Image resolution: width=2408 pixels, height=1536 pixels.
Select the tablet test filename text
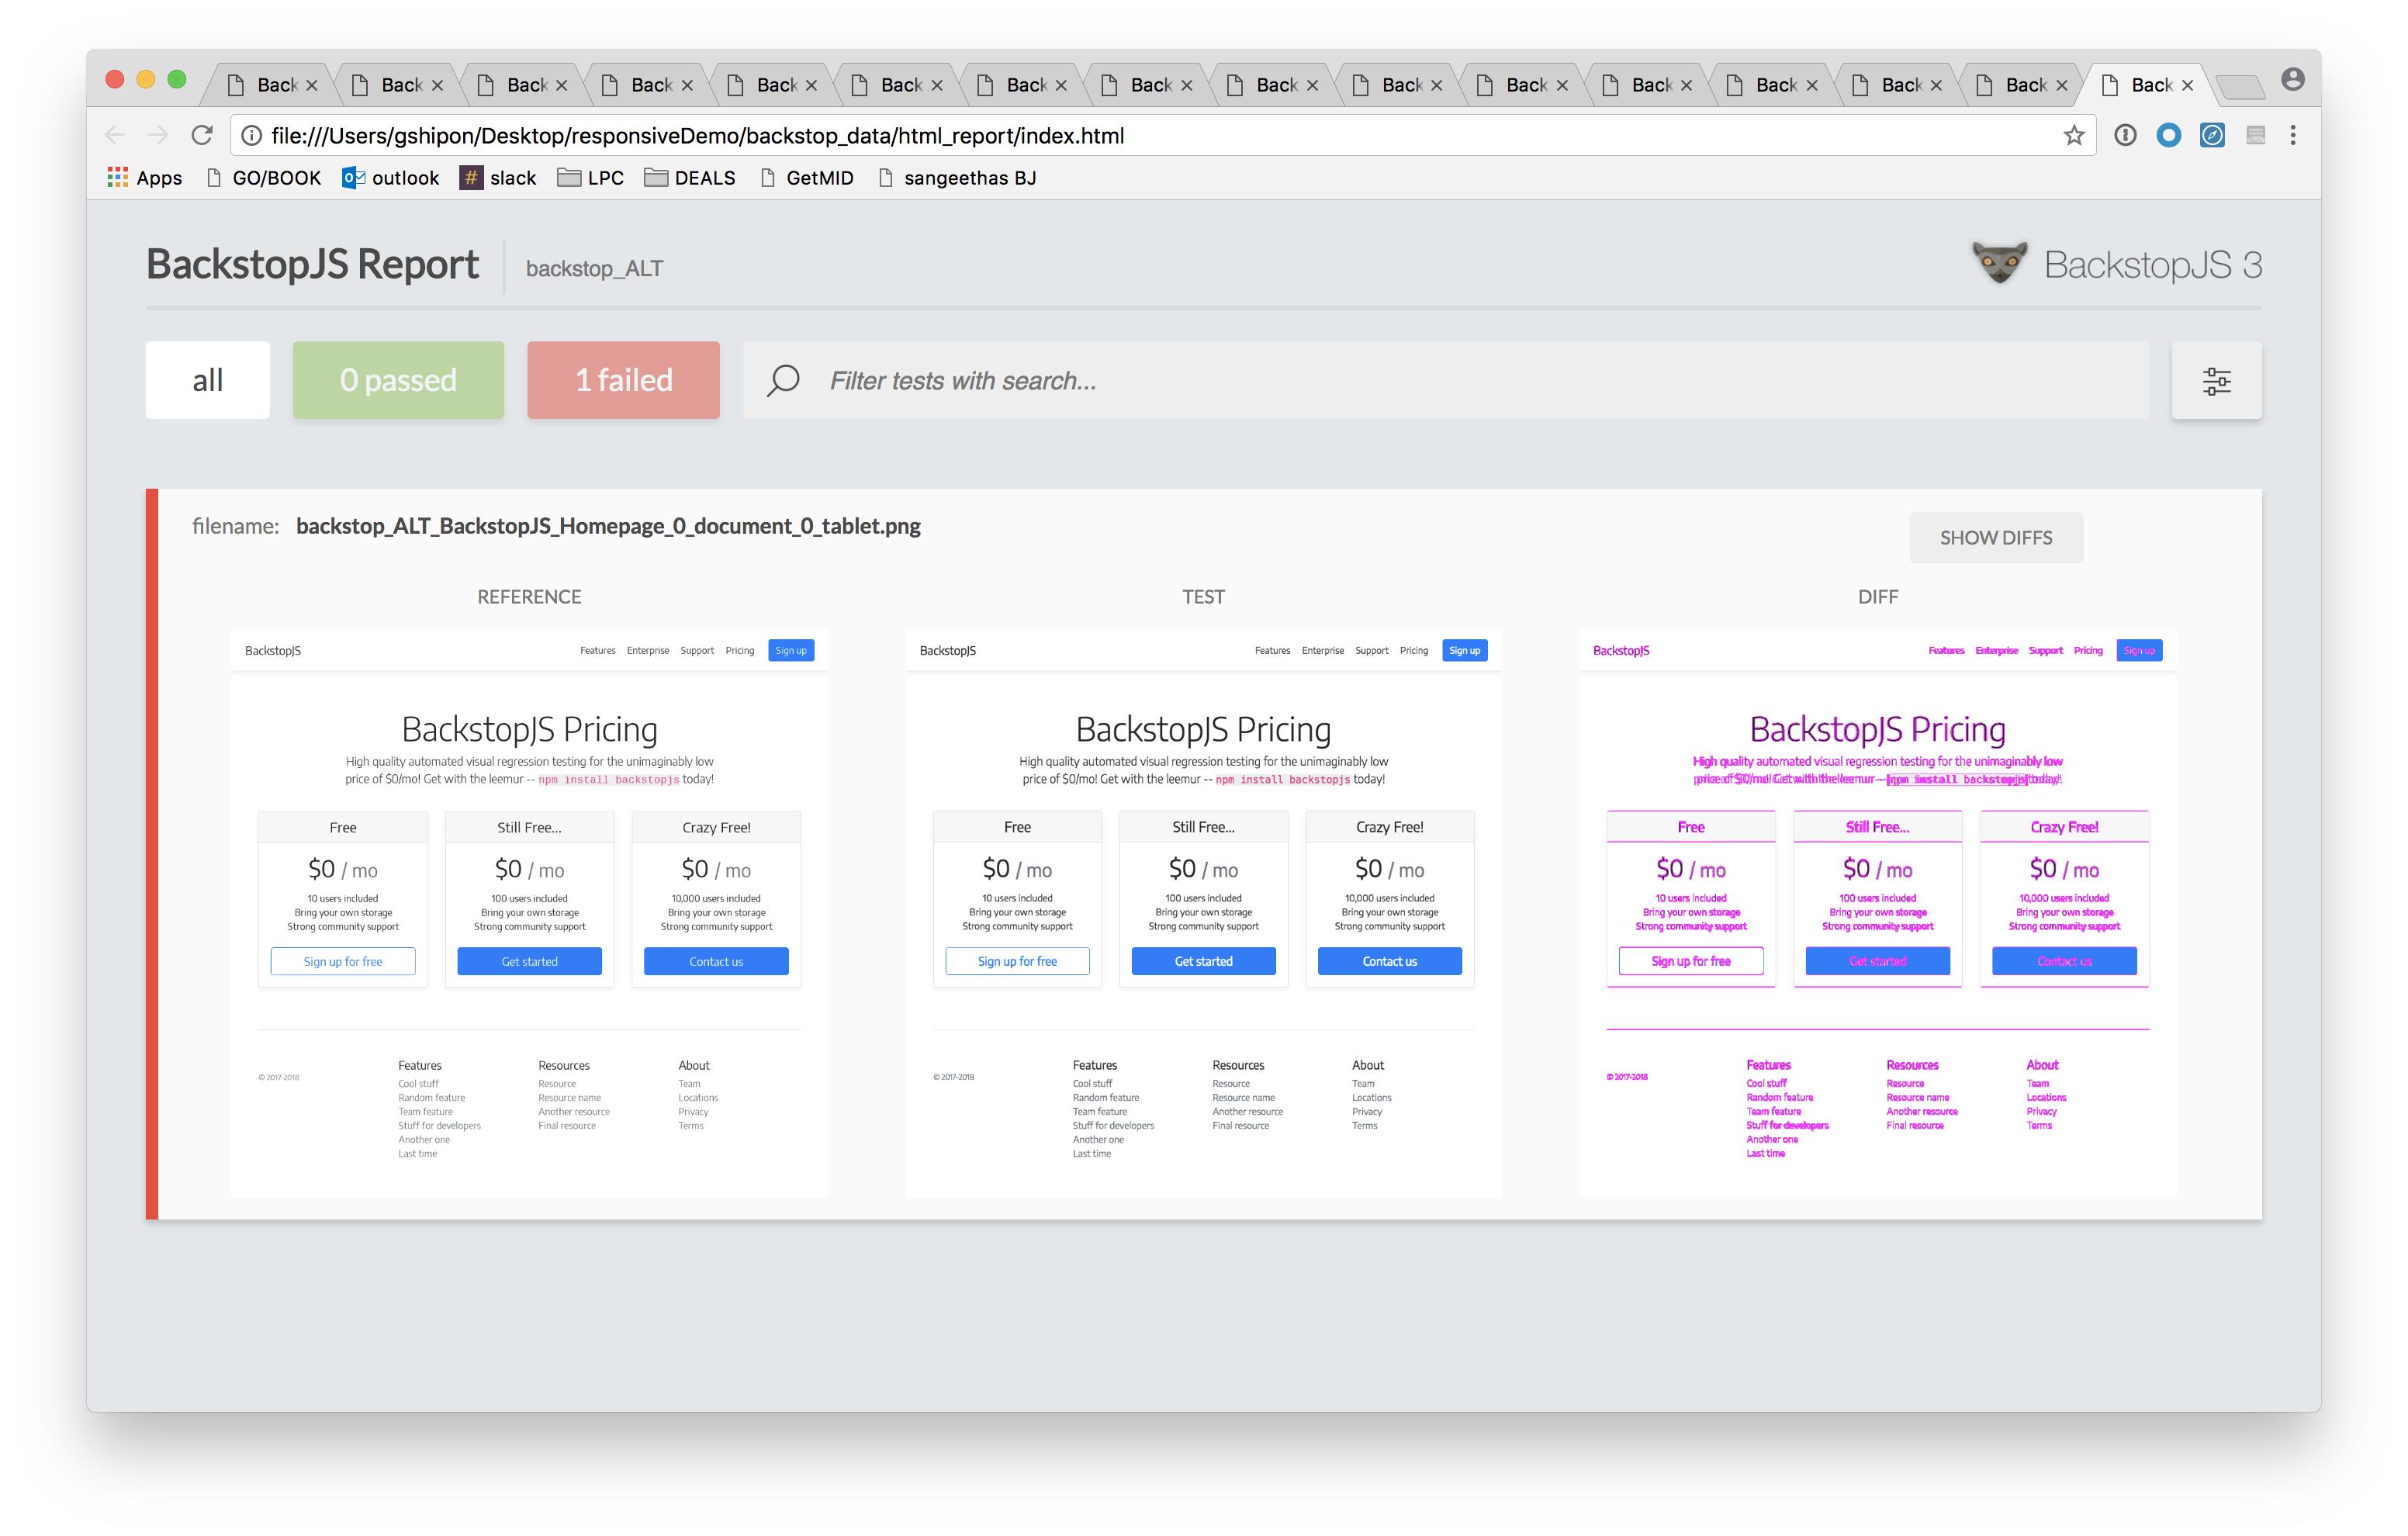point(608,526)
